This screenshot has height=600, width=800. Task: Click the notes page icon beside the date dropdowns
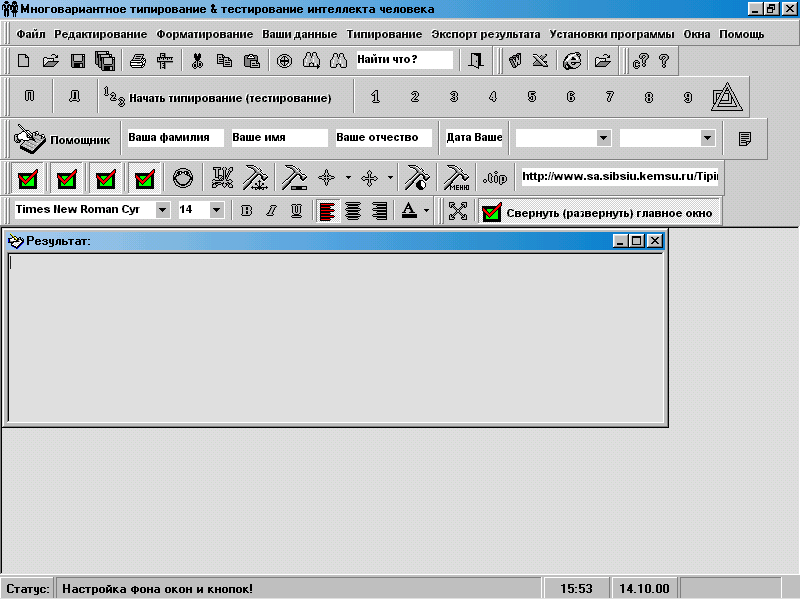click(x=745, y=139)
